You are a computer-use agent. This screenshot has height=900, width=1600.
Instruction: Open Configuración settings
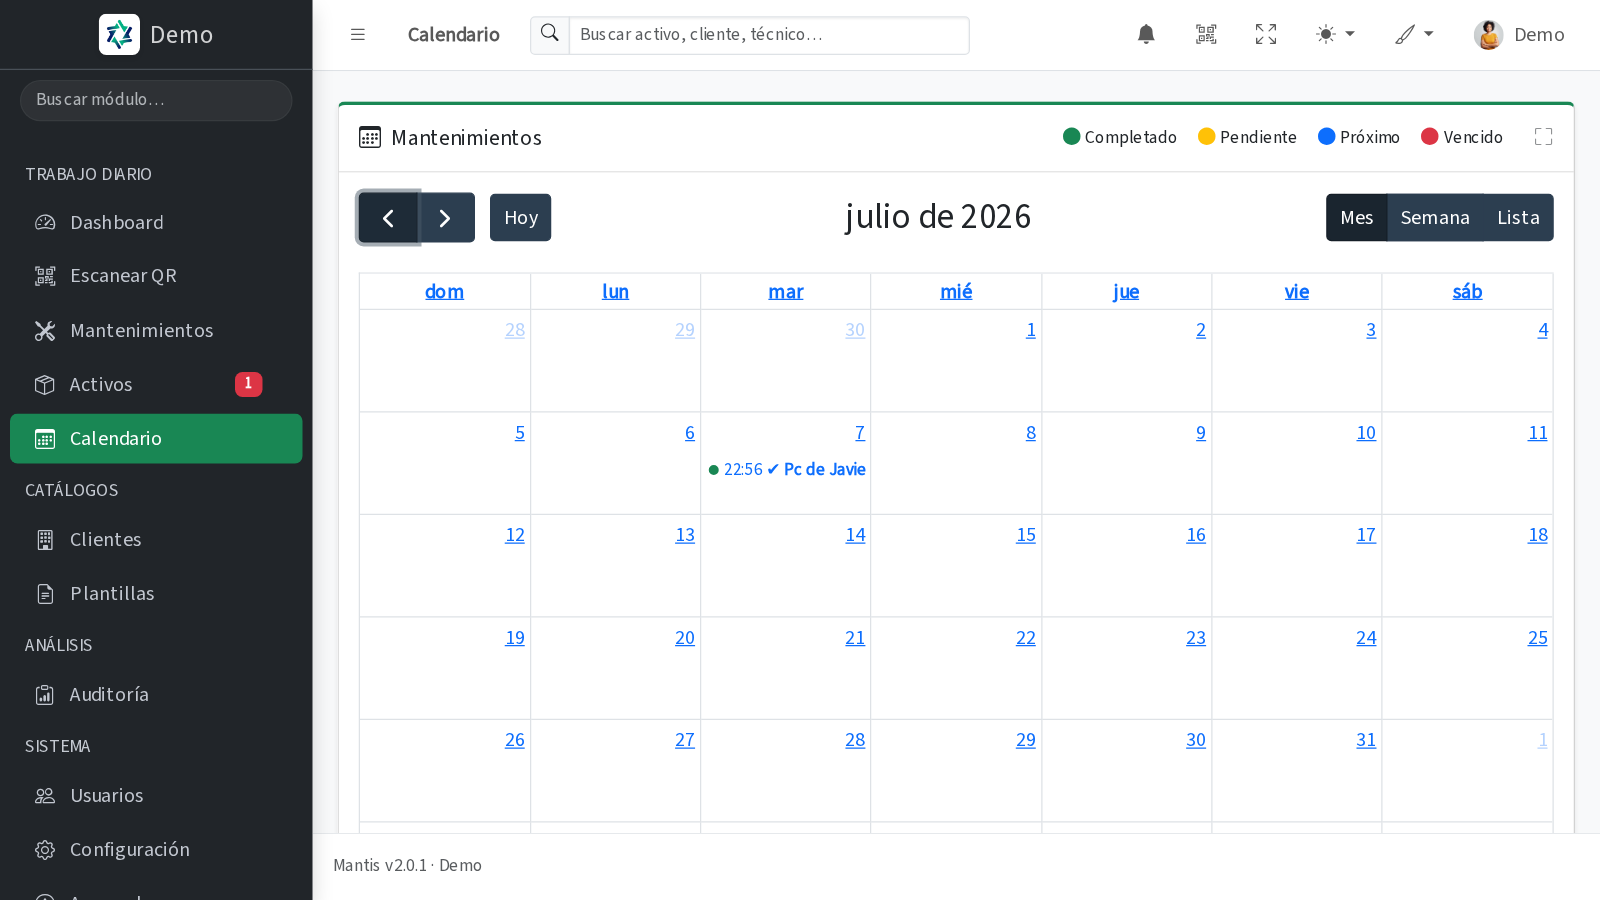[156, 849]
